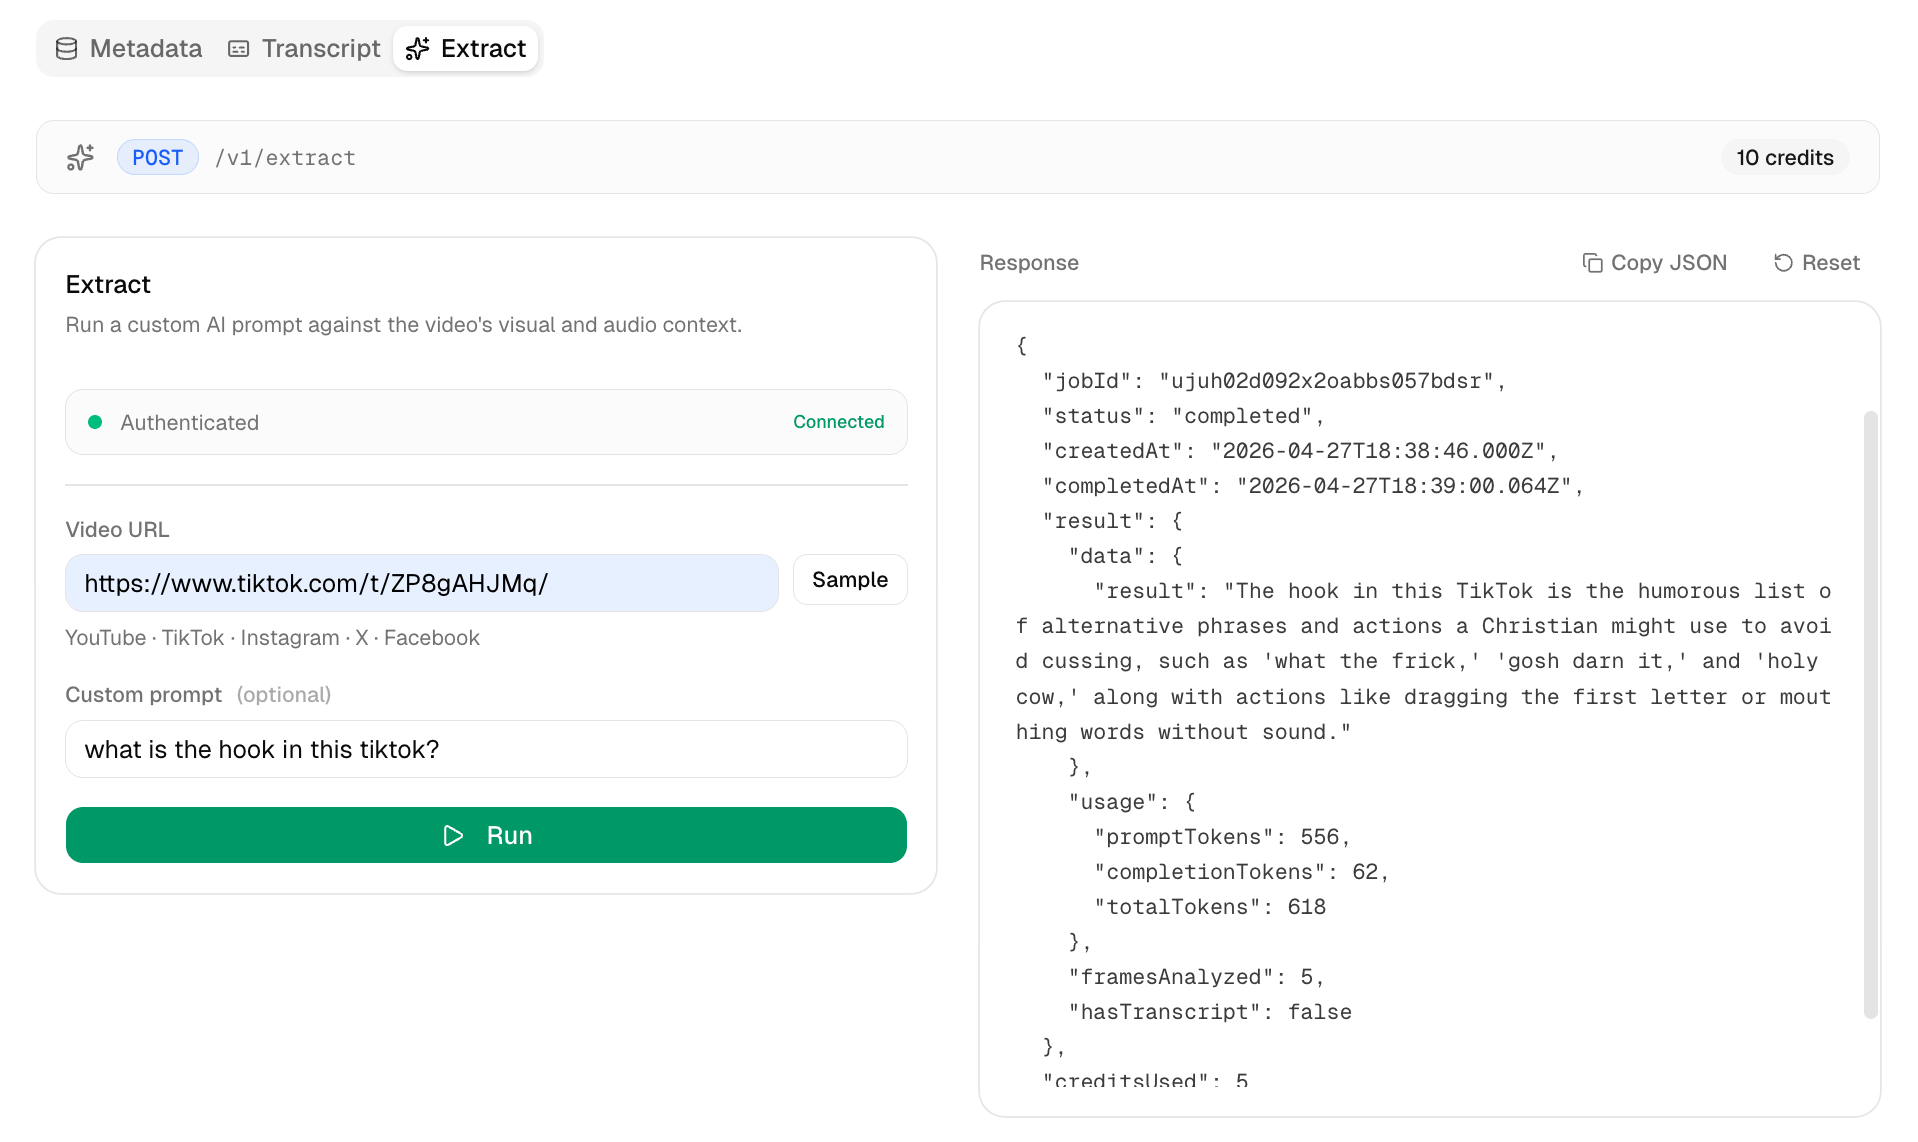
Task: Switch to the Metadata tab
Action: coord(128,48)
